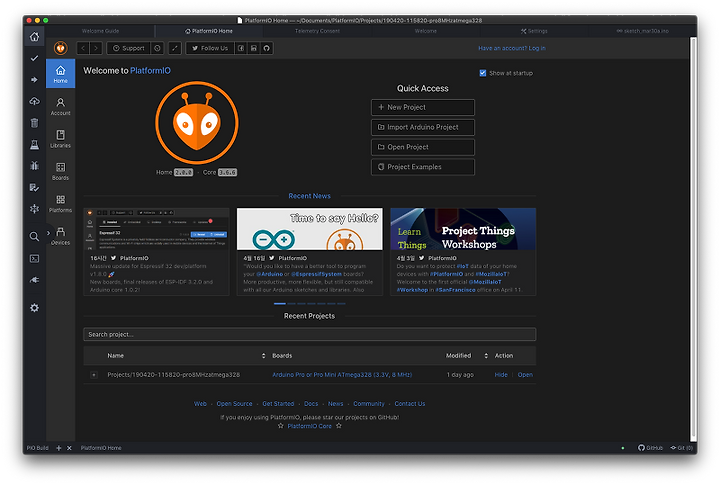Click the New Project button
720x485 pixels.
pyautogui.click(x=423, y=107)
